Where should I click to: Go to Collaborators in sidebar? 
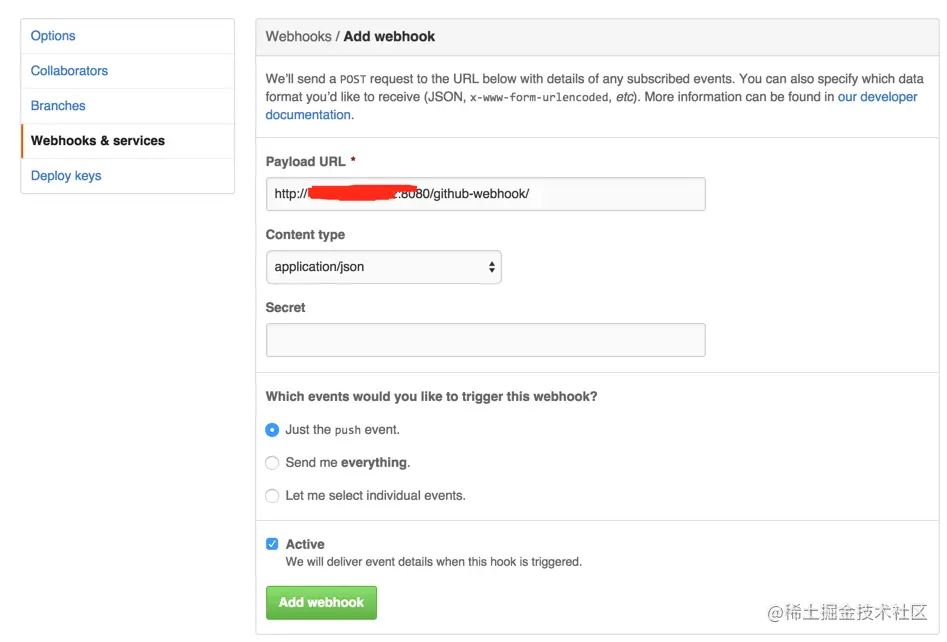[69, 71]
